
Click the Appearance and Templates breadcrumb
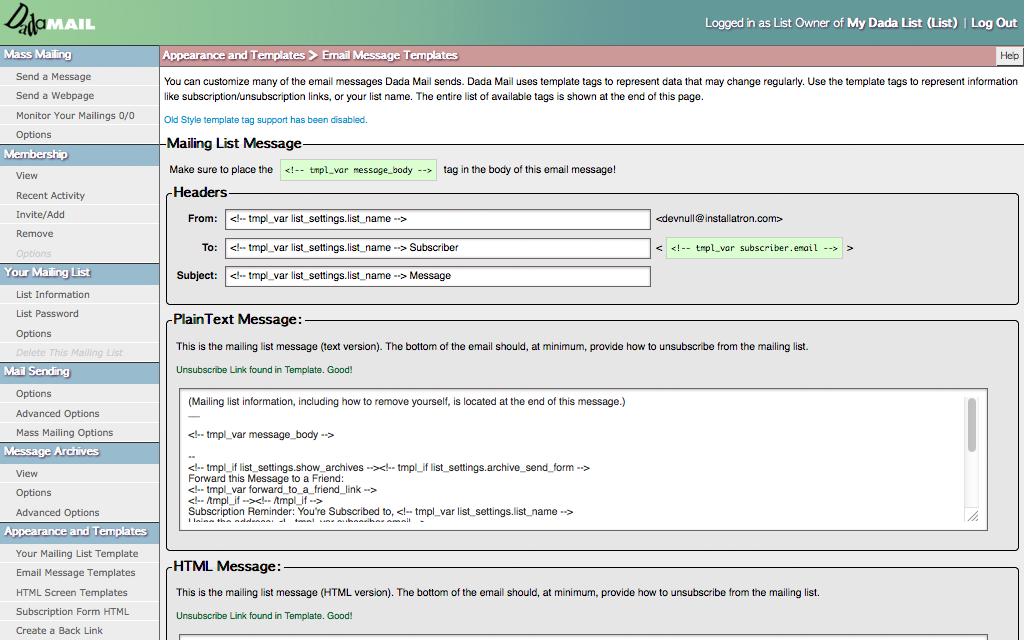click(x=233, y=56)
